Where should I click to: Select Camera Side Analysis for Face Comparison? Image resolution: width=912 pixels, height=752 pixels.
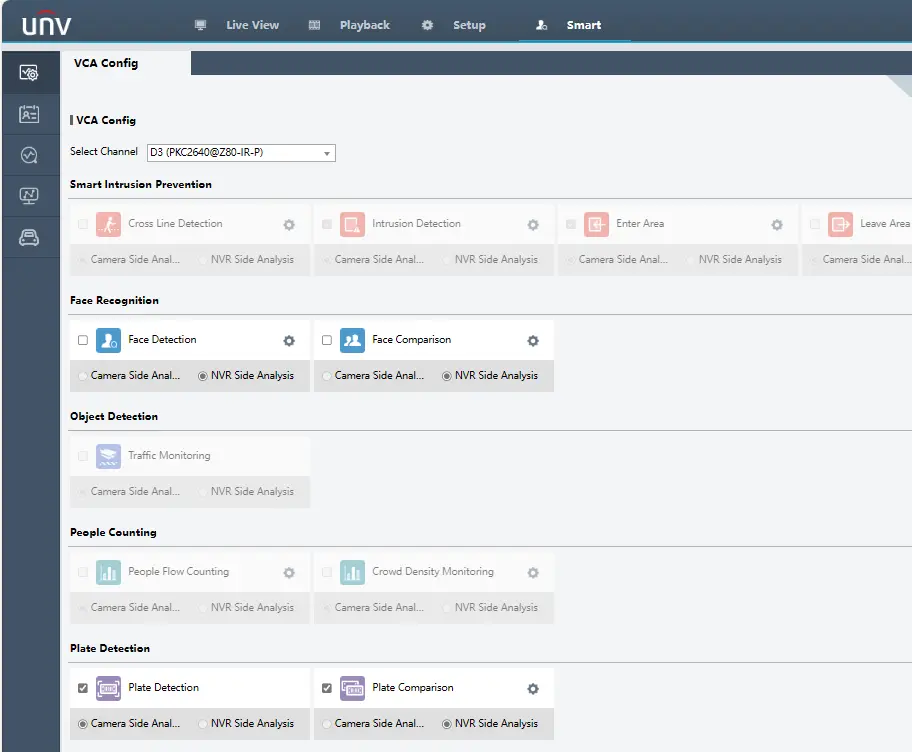(x=327, y=376)
